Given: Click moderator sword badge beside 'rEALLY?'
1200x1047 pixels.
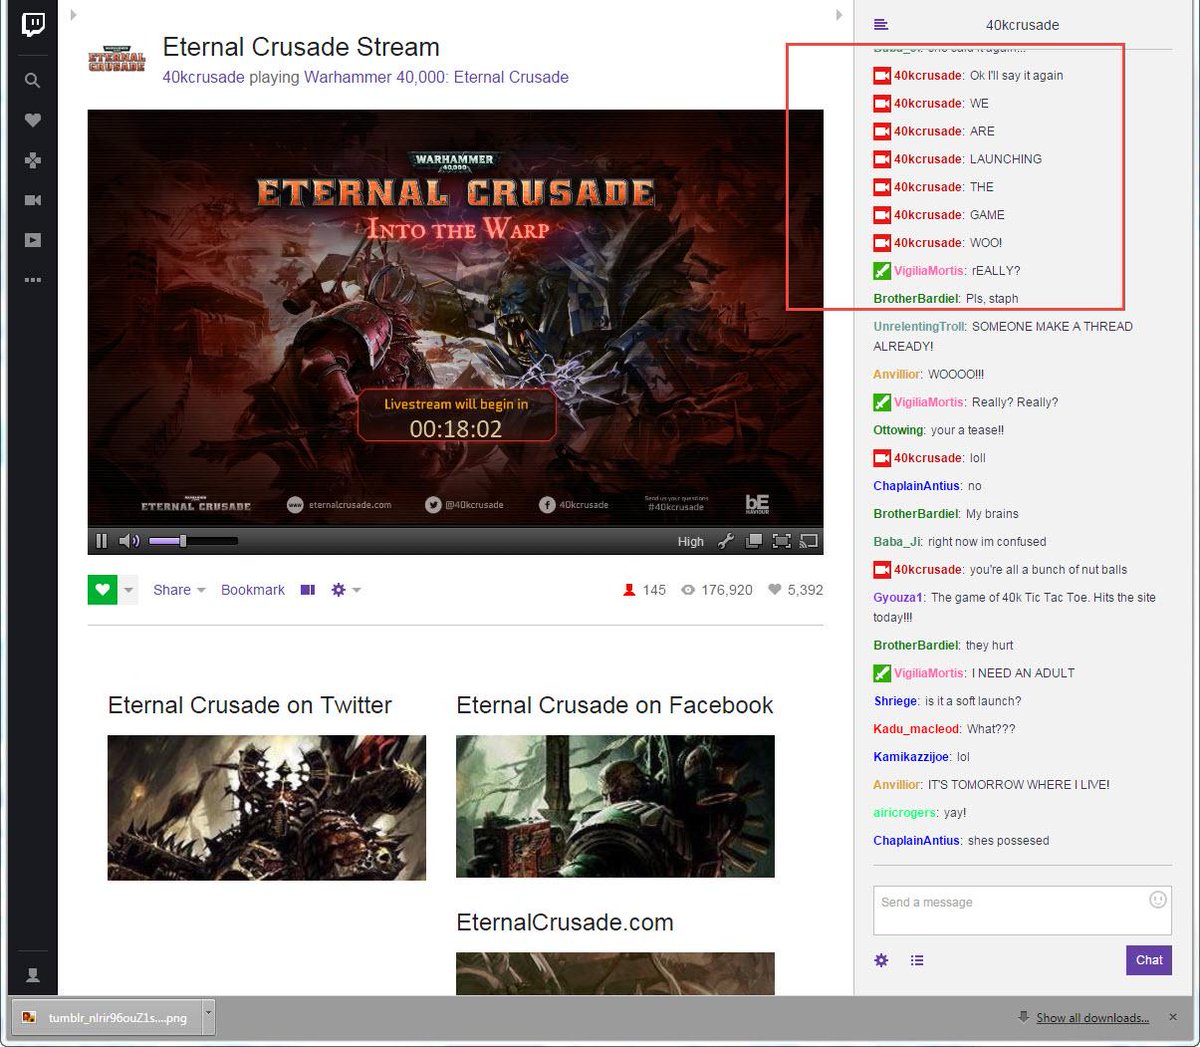Looking at the screenshot, I should point(882,271).
